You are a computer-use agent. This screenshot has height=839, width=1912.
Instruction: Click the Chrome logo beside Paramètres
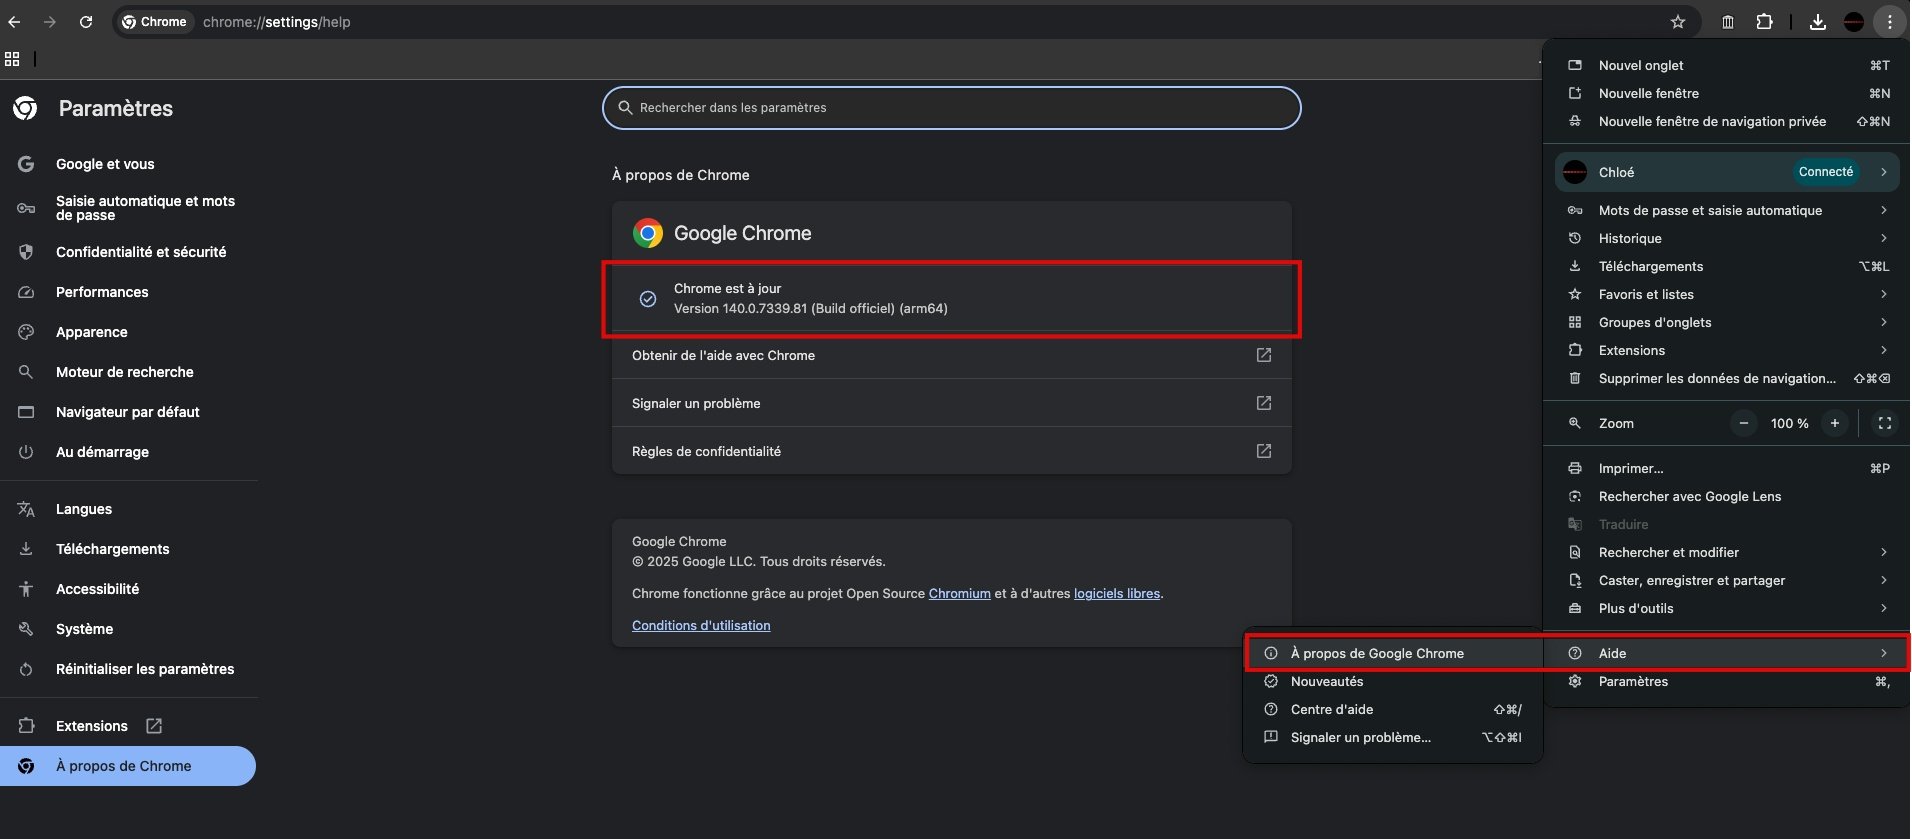(x=26, y=108)
